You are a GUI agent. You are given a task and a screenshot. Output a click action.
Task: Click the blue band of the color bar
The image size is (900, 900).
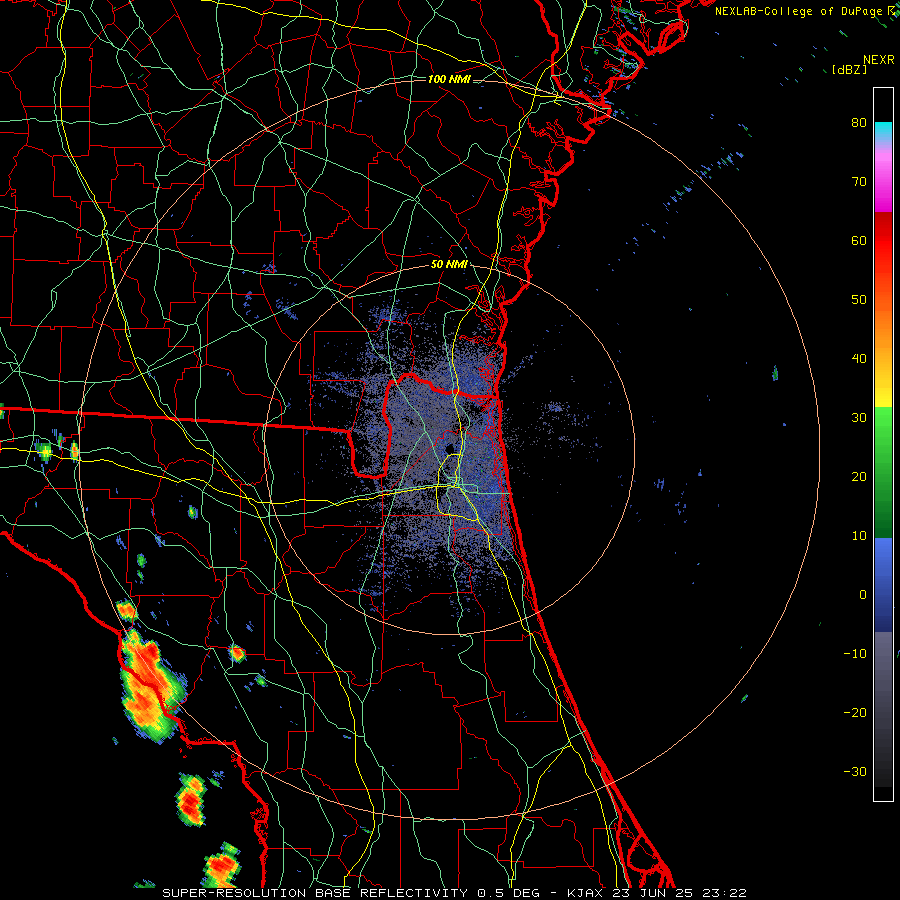[883, 584]
